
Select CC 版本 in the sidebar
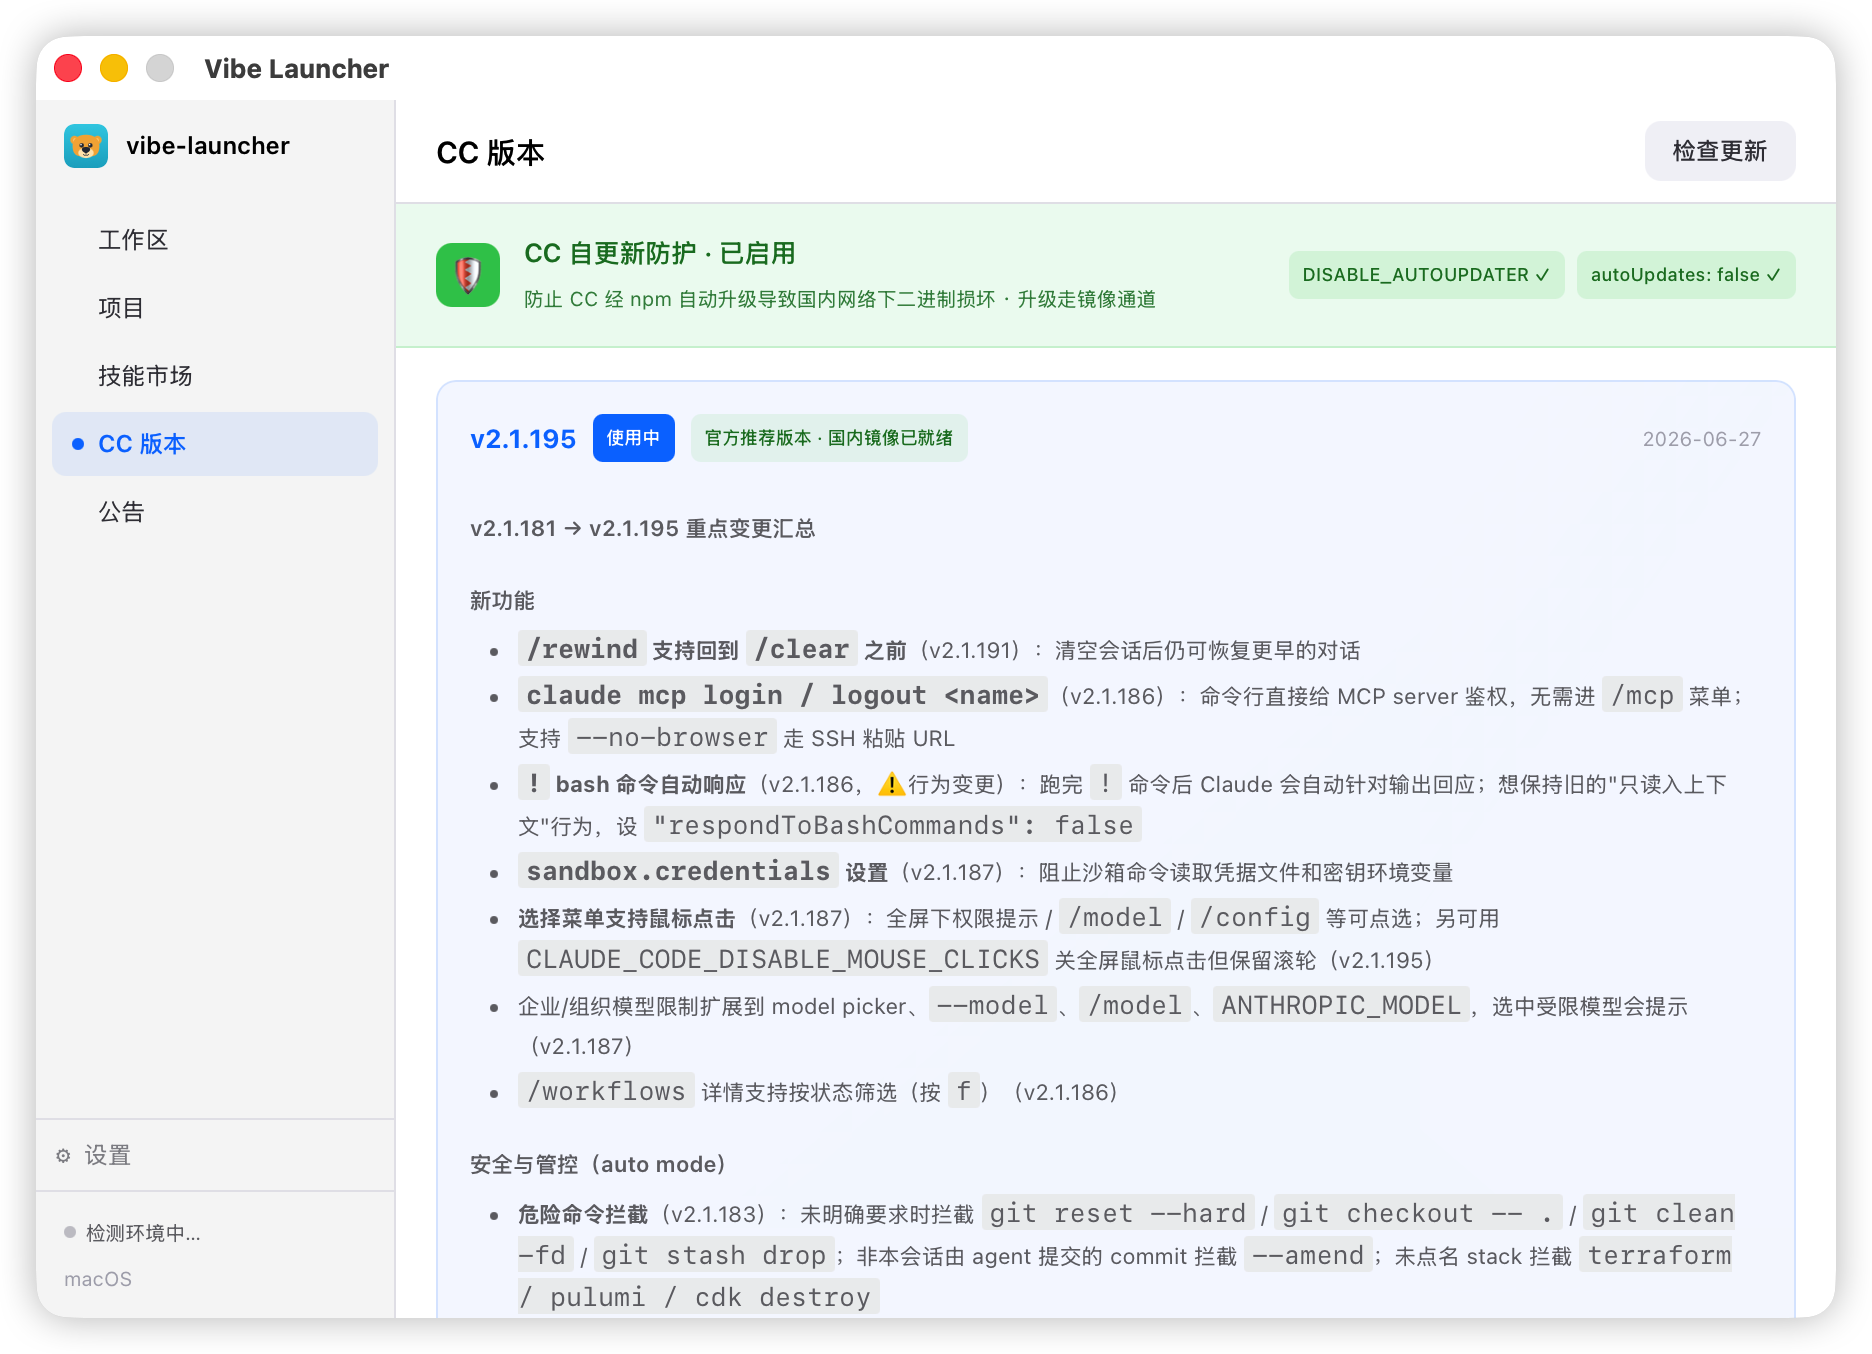(x=215, y=444)
